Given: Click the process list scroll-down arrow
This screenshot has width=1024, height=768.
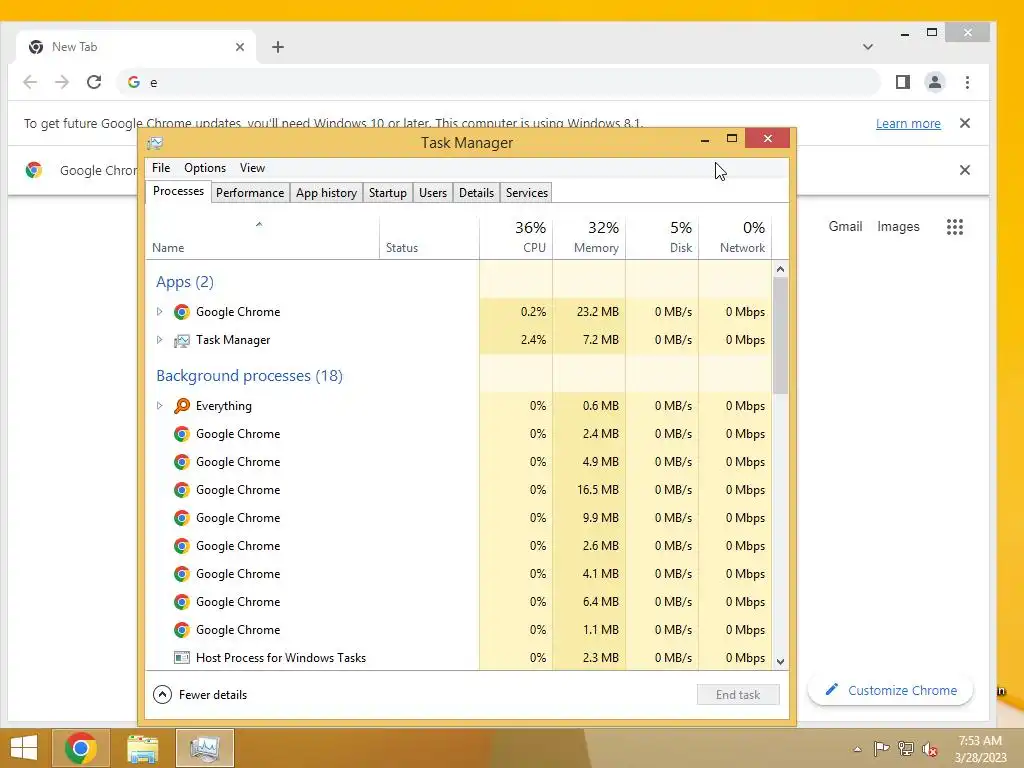Looking at the screenshot, I should click(780, 662).
